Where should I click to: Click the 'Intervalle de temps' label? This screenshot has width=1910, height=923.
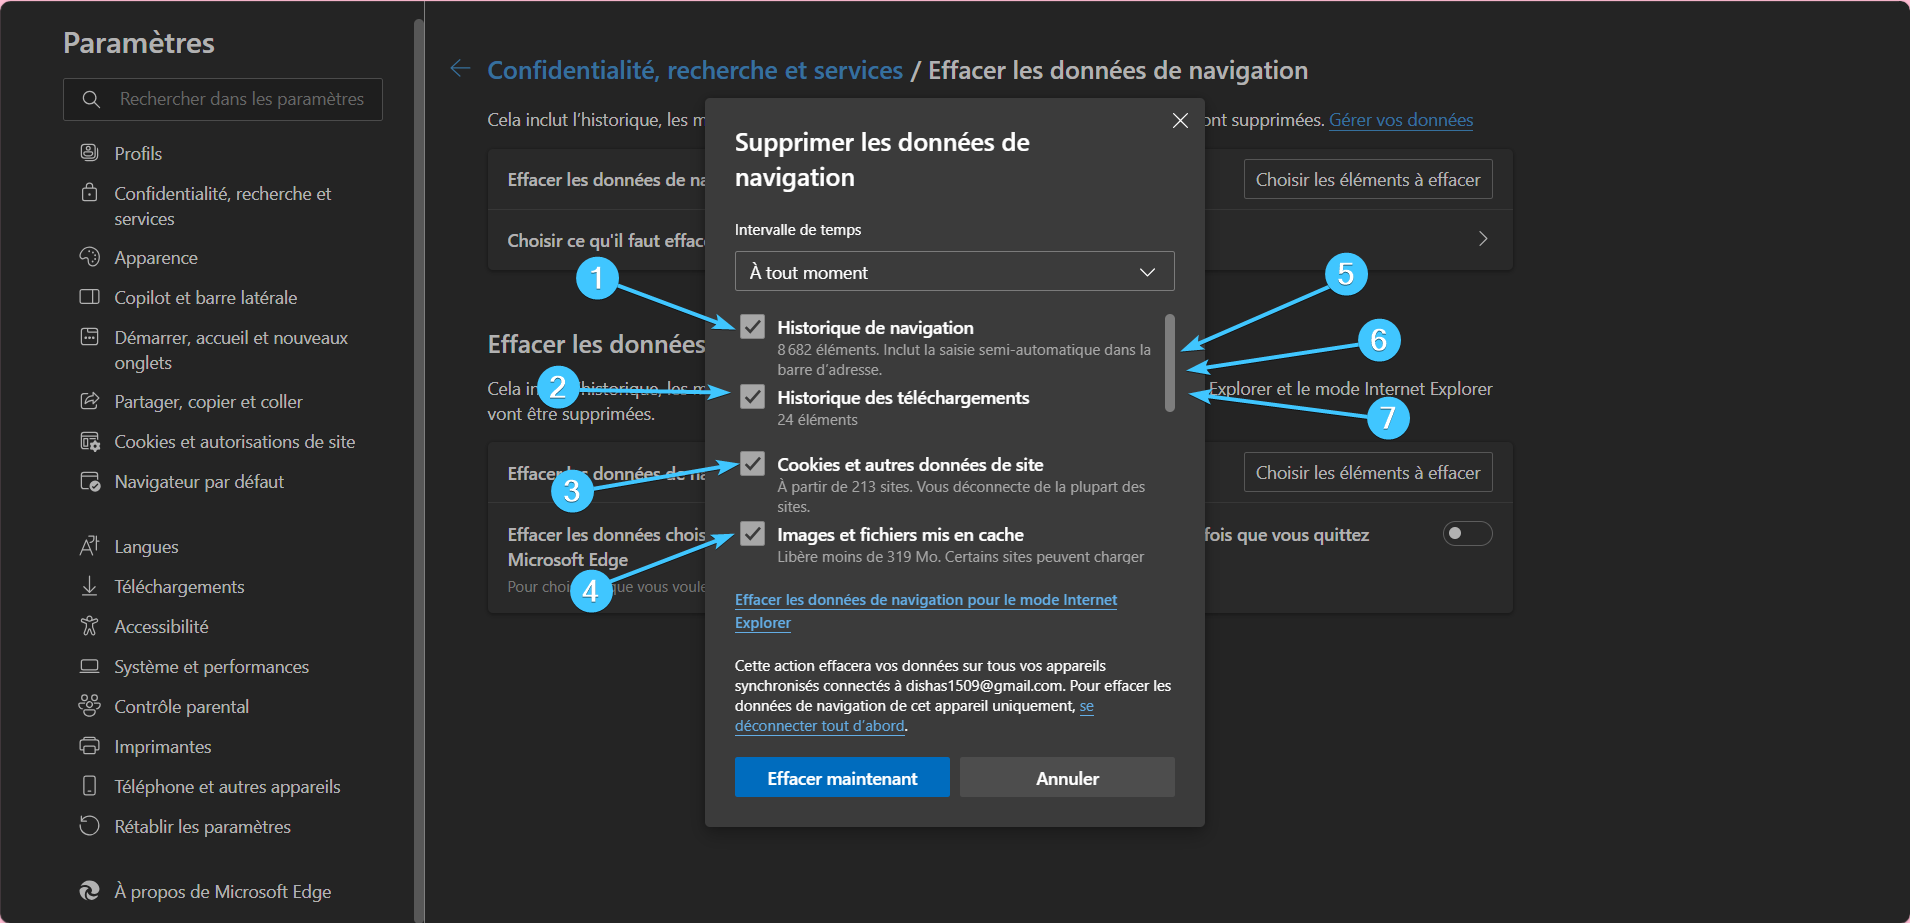798,230
